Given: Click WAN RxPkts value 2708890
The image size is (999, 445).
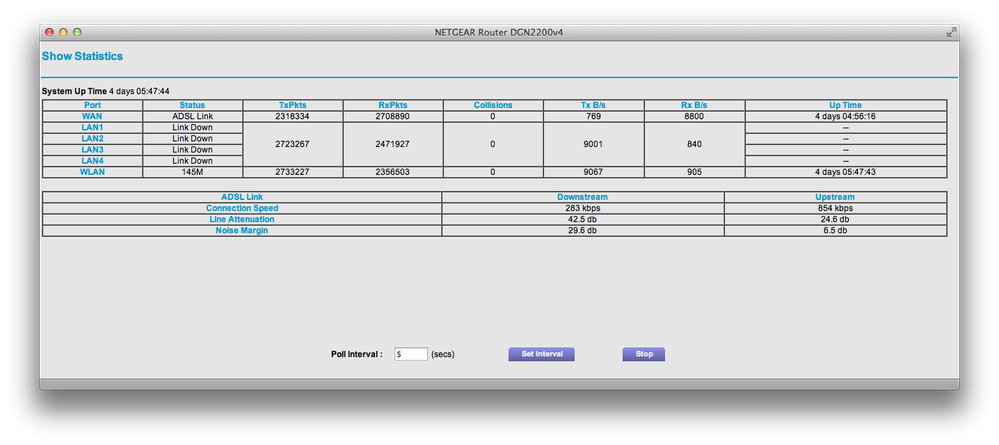Looking at the screenshot, I should coord(392,117).
